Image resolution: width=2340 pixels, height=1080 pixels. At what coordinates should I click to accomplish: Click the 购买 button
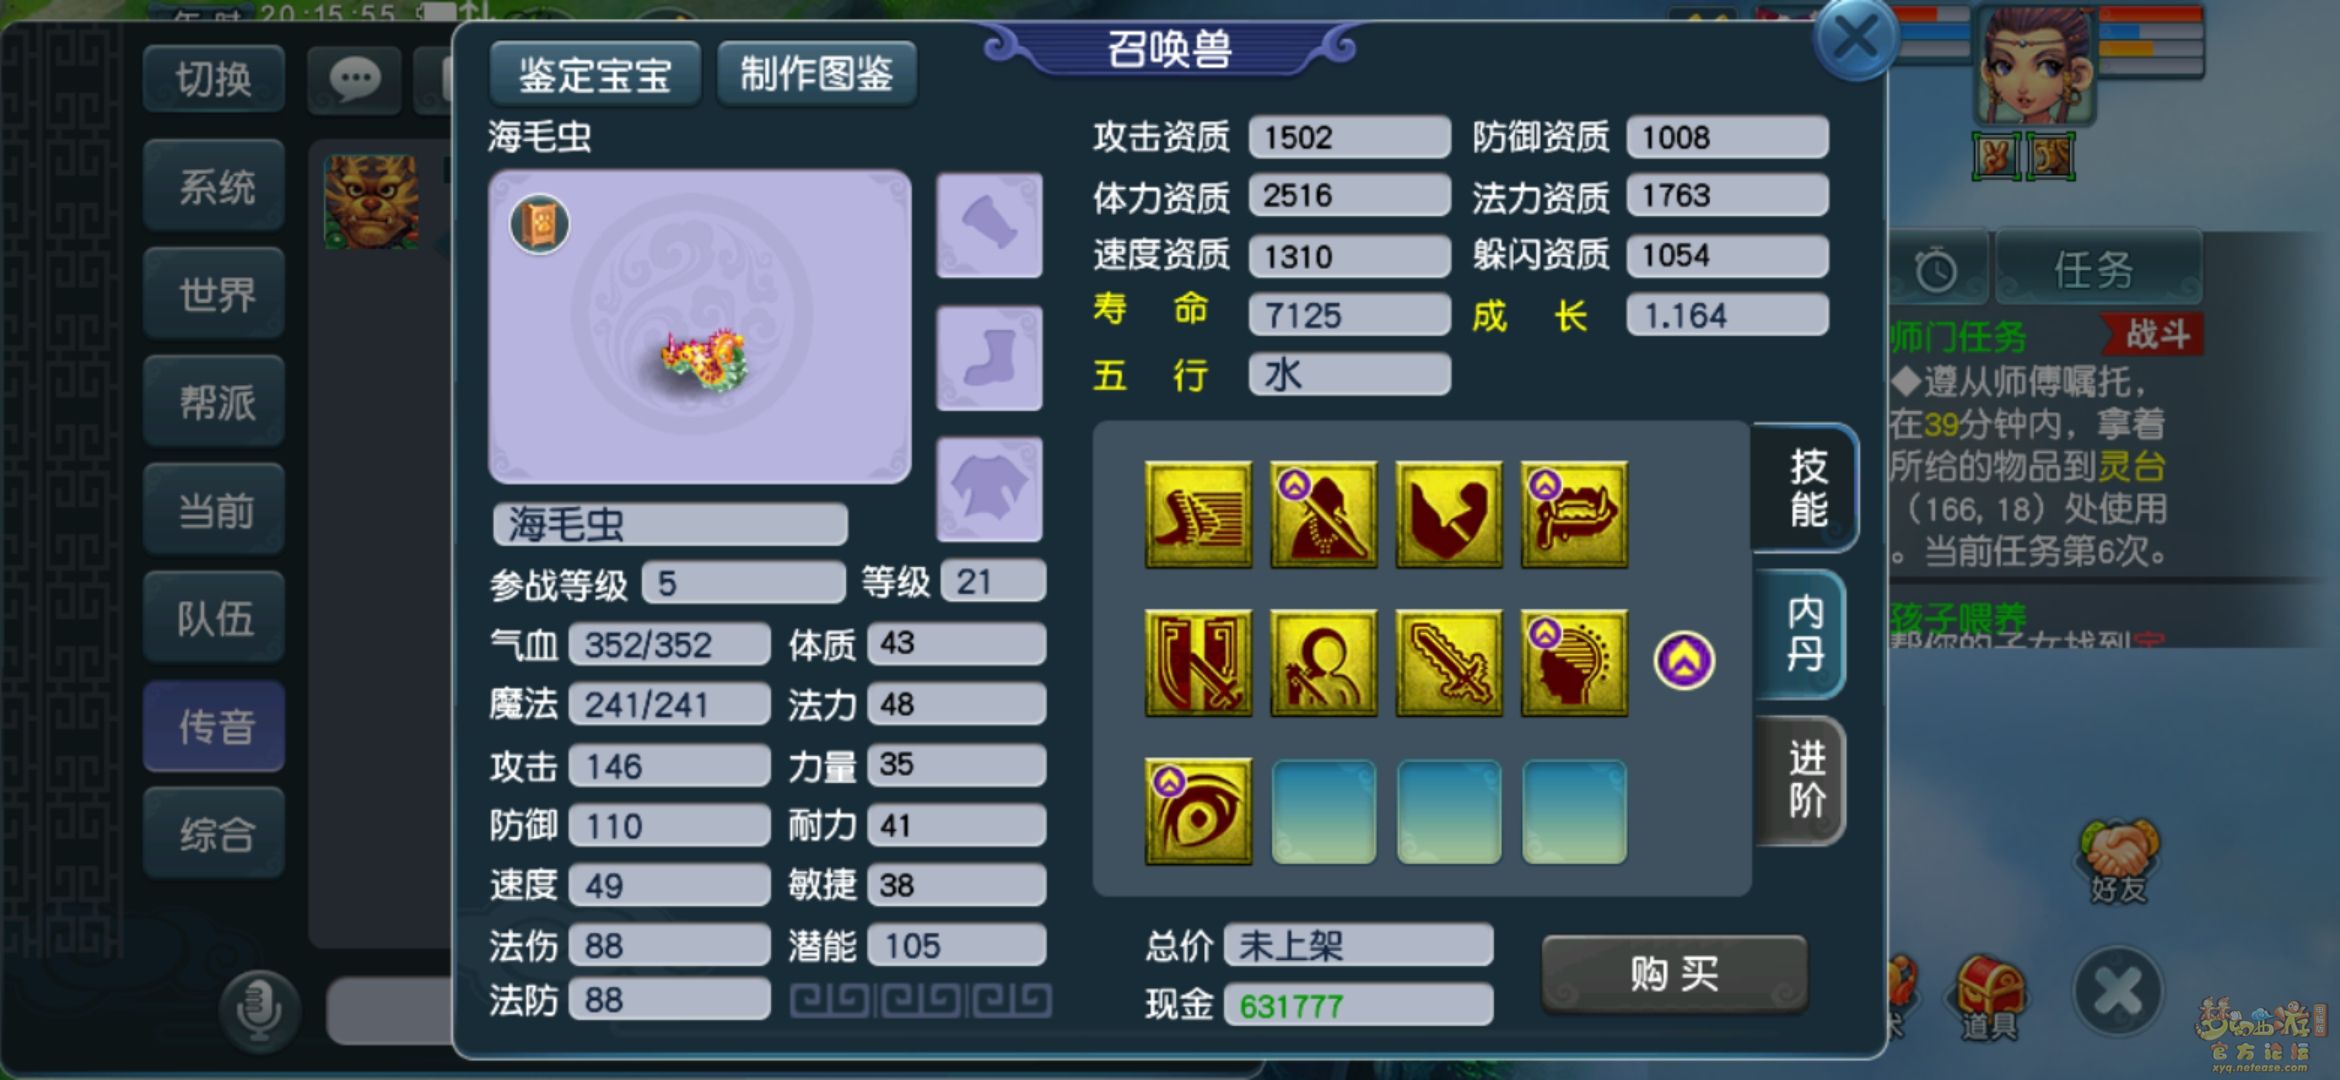[1675, 973]
